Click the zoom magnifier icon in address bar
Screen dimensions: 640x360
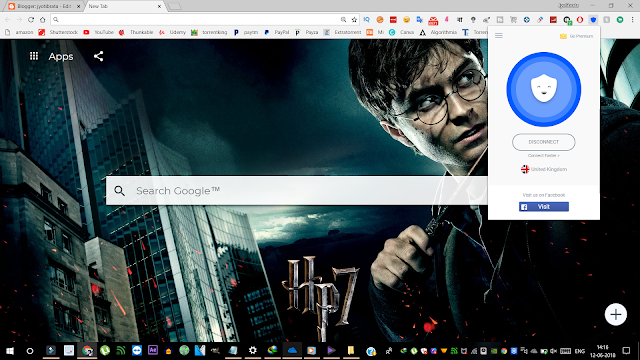coord(343,20)
